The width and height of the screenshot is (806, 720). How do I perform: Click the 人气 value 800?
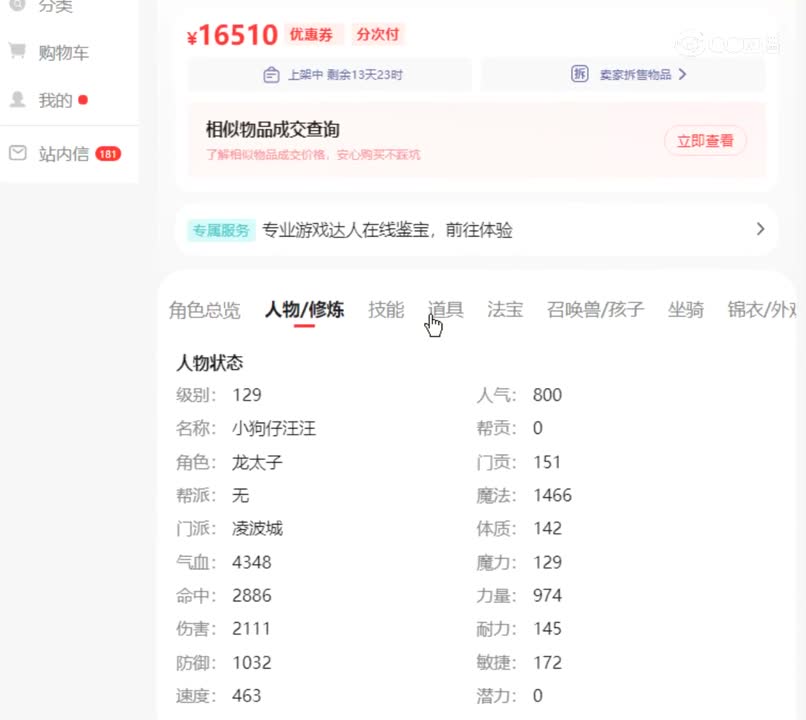tap(547, 395)
